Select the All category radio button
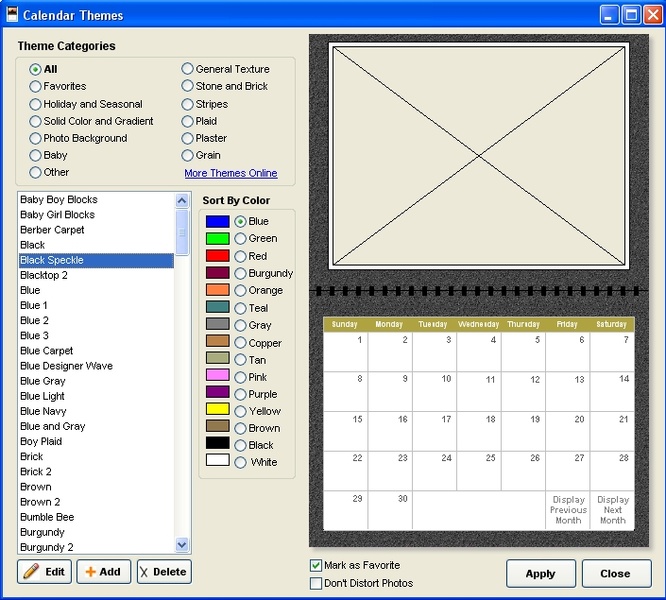Viewport: 666px width, 600px height. coord(35,69)
